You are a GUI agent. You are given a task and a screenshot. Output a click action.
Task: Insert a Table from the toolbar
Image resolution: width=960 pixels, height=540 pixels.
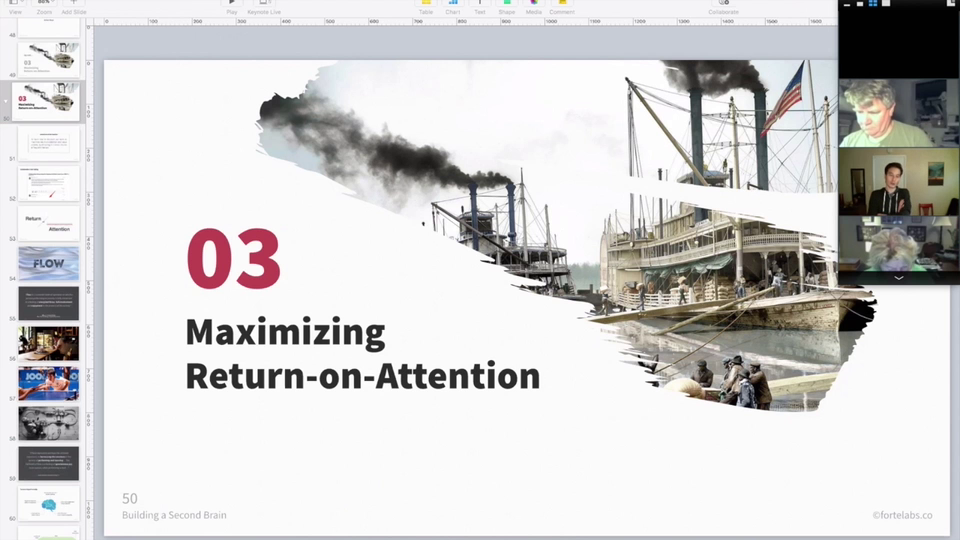click(426, 6)
